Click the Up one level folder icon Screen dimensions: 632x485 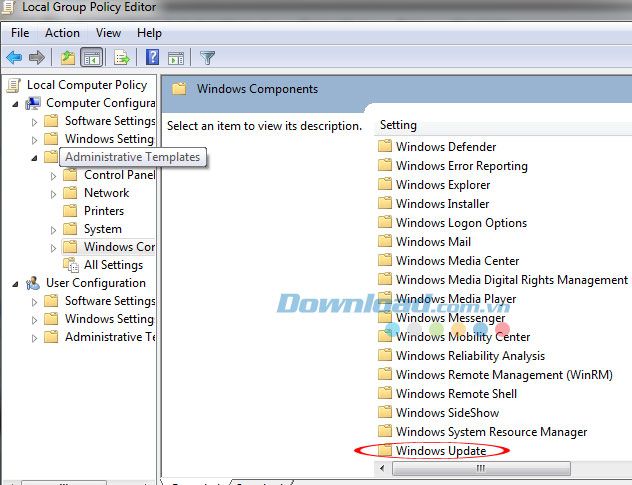[x=68, y=58]
